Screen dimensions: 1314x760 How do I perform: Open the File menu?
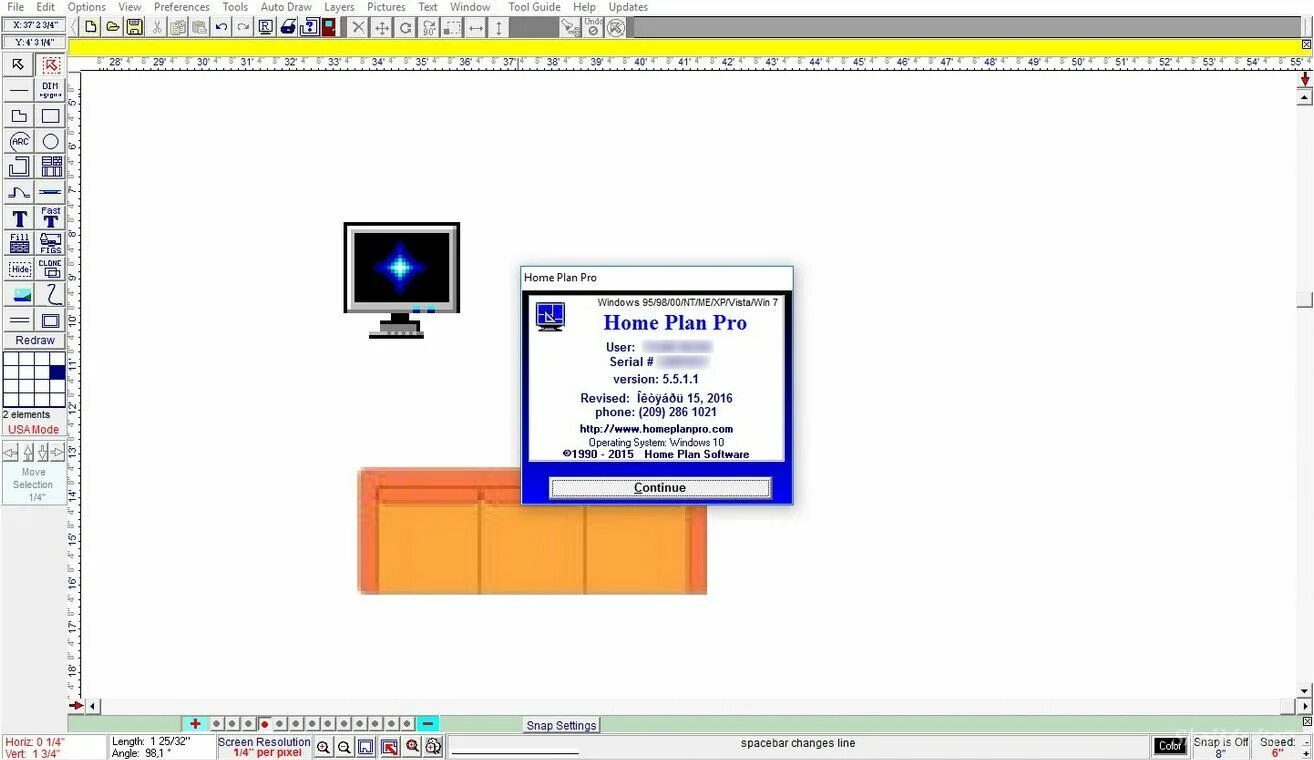pyautogui.click(x=15, y=7)
